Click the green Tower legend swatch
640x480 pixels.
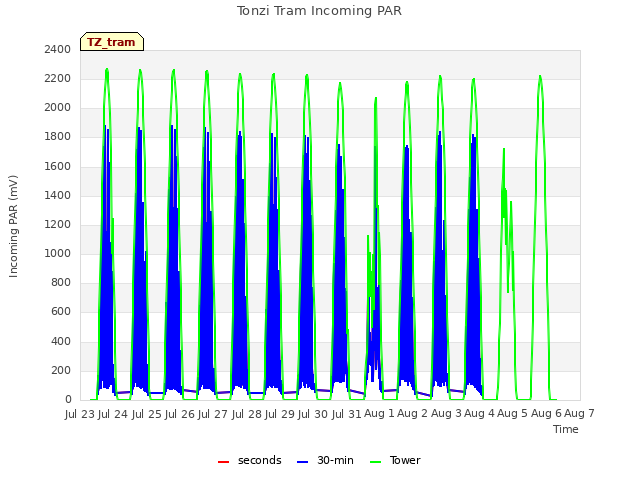[375, 462]
